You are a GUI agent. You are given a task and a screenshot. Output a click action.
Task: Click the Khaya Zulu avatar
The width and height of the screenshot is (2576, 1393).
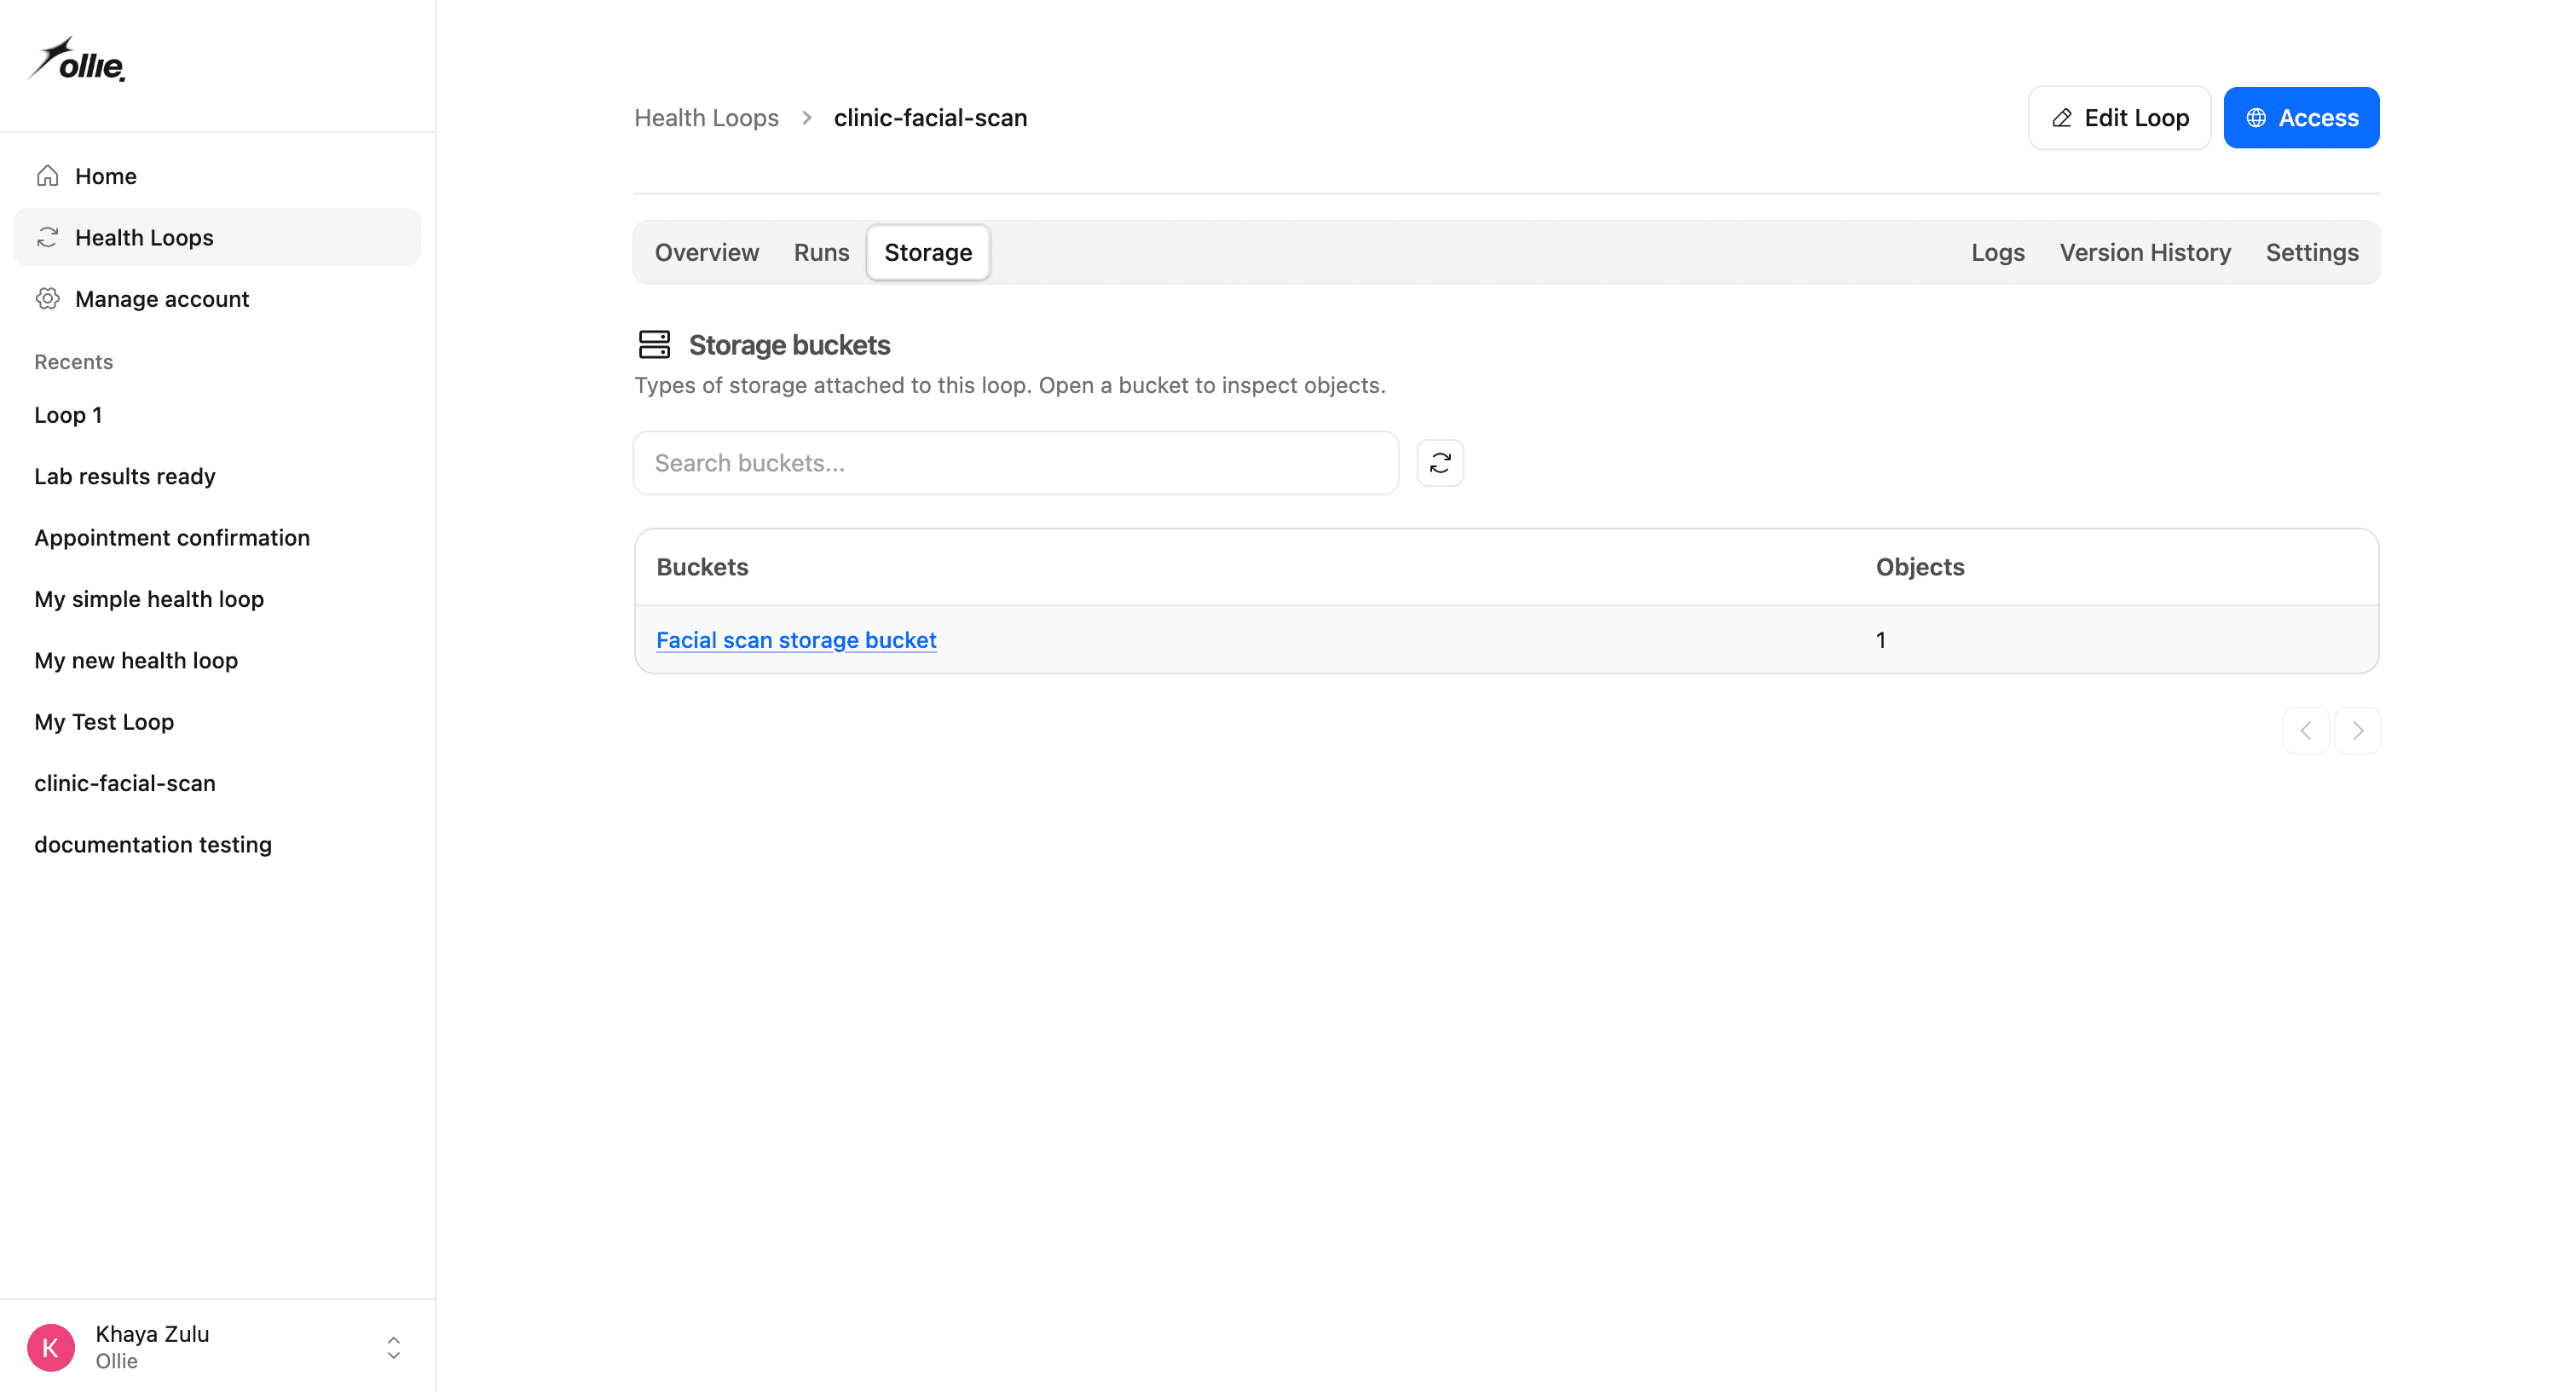pyautogui.click(x=51, y=1347)
